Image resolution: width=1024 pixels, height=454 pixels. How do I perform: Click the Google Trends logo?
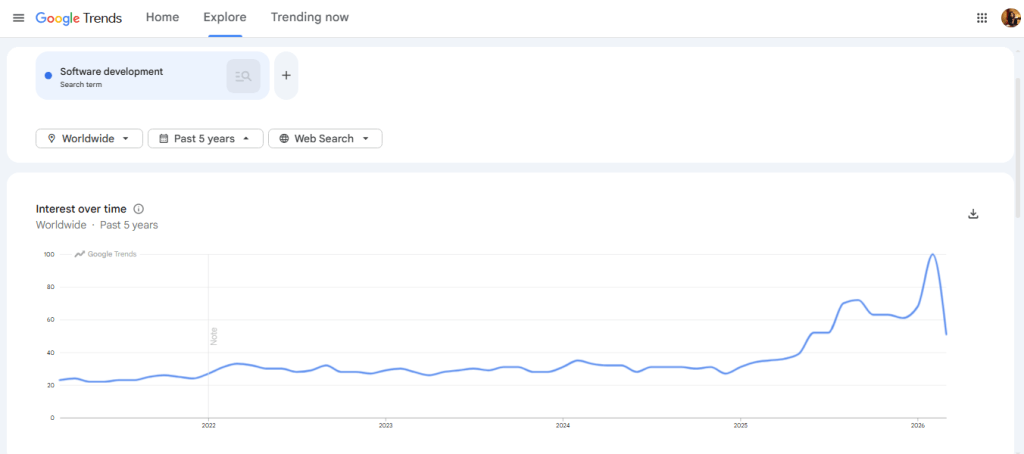point(82,18)
